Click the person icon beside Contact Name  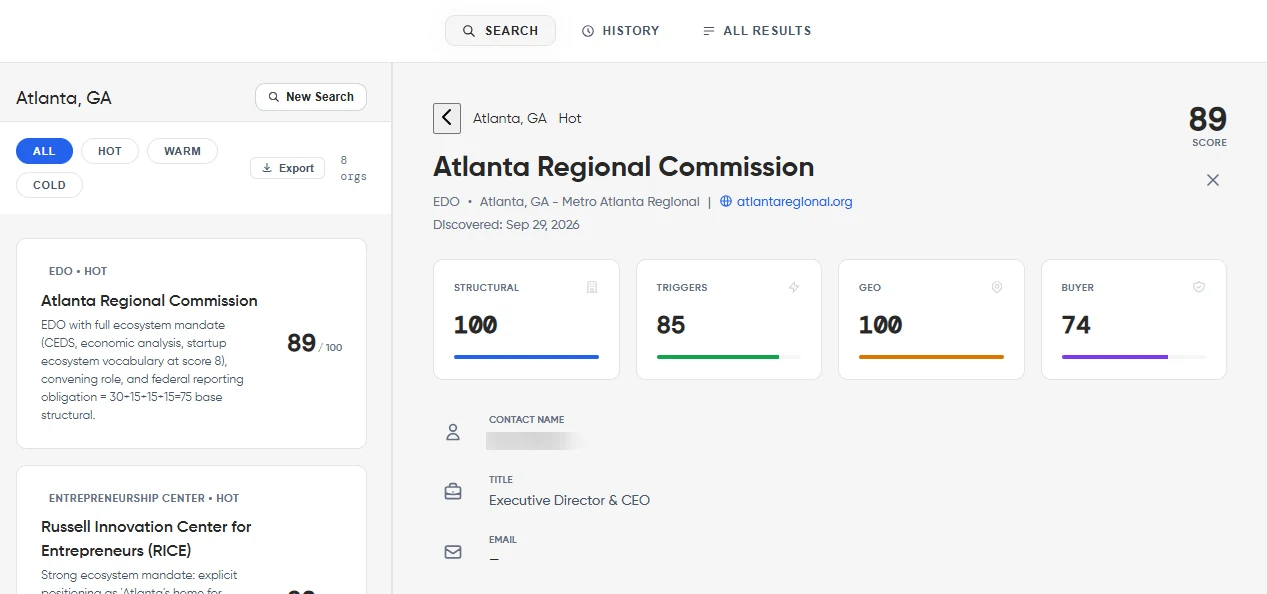(x=453, y=432)
